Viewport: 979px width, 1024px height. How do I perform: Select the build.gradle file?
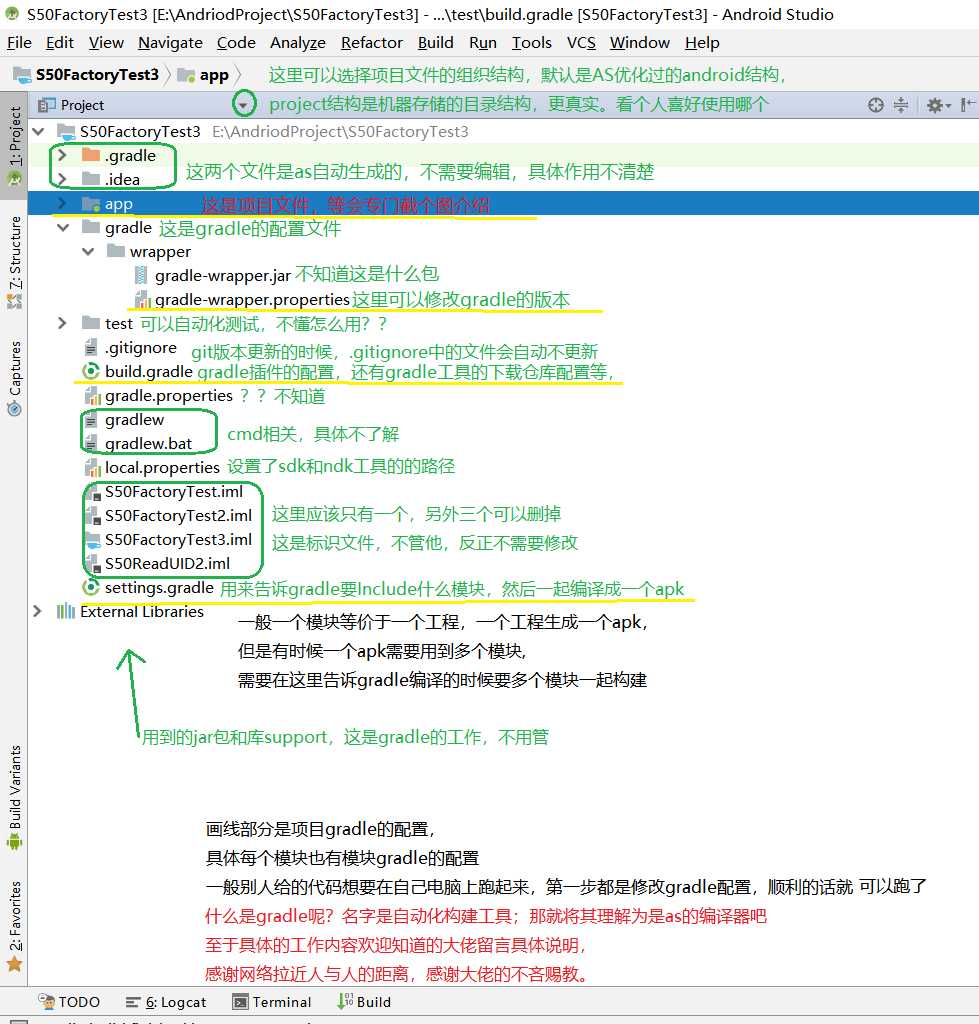pyautogui.click(x=149, y=372)
